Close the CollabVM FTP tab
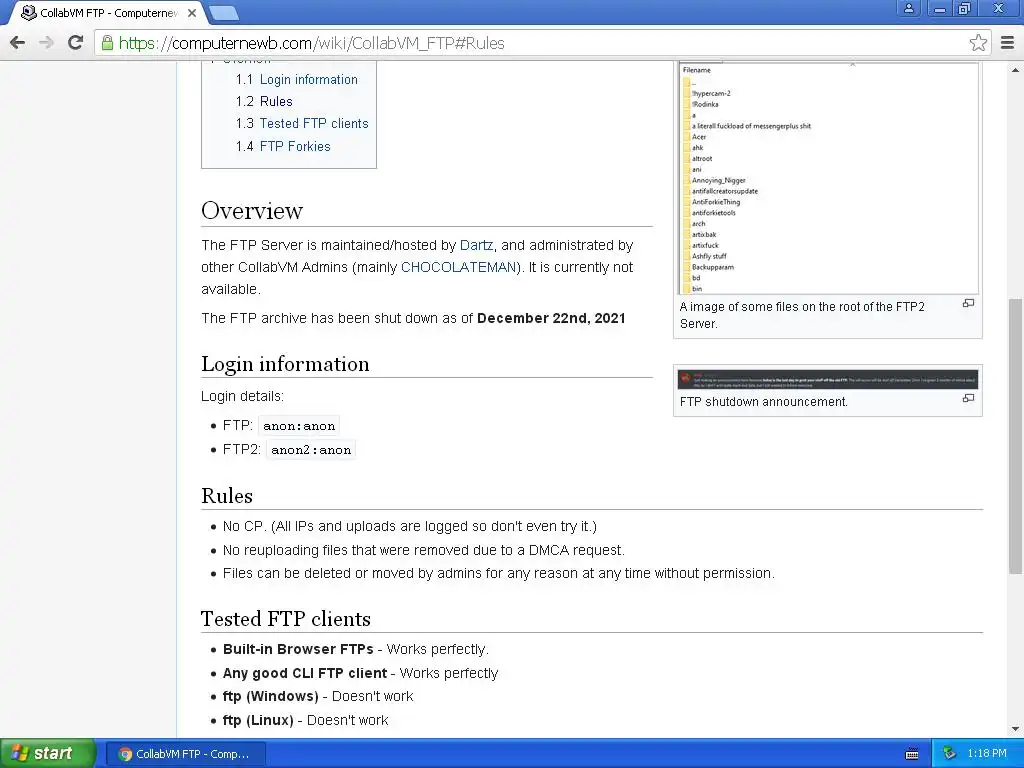 (192, 13)
